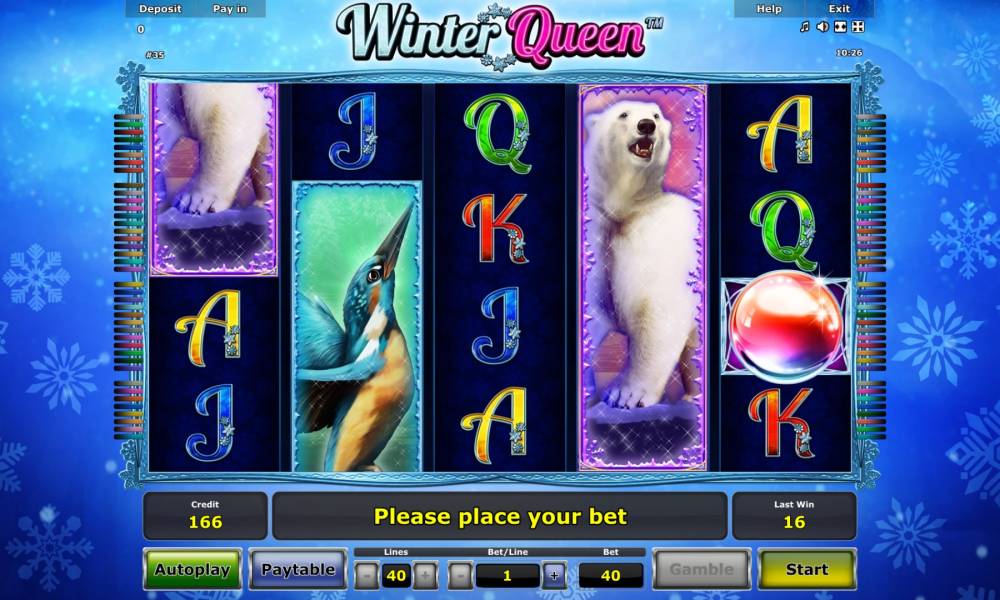Viewport: 1000px width, 600px height.
Task: Open the Pay in menu item
Action: click(x=230, y=9)
